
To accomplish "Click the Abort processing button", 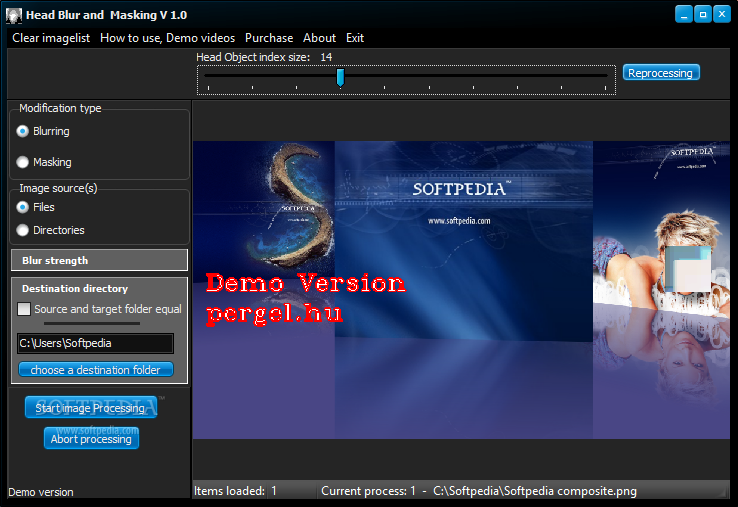I will [91, 439].
